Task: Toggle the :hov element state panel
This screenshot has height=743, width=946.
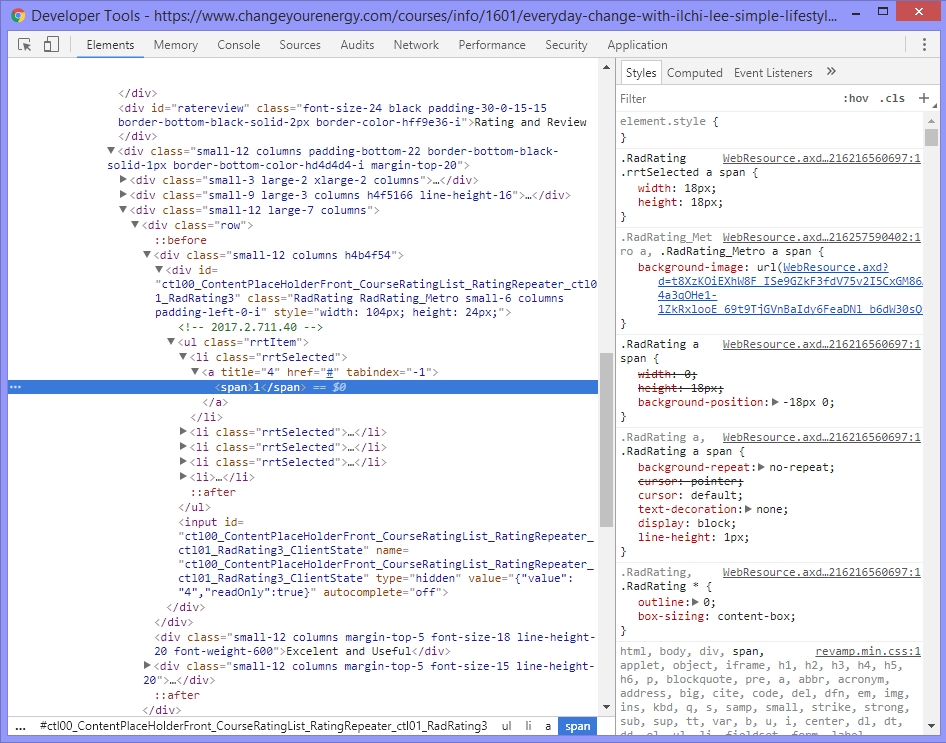Action: coord(855,99)
